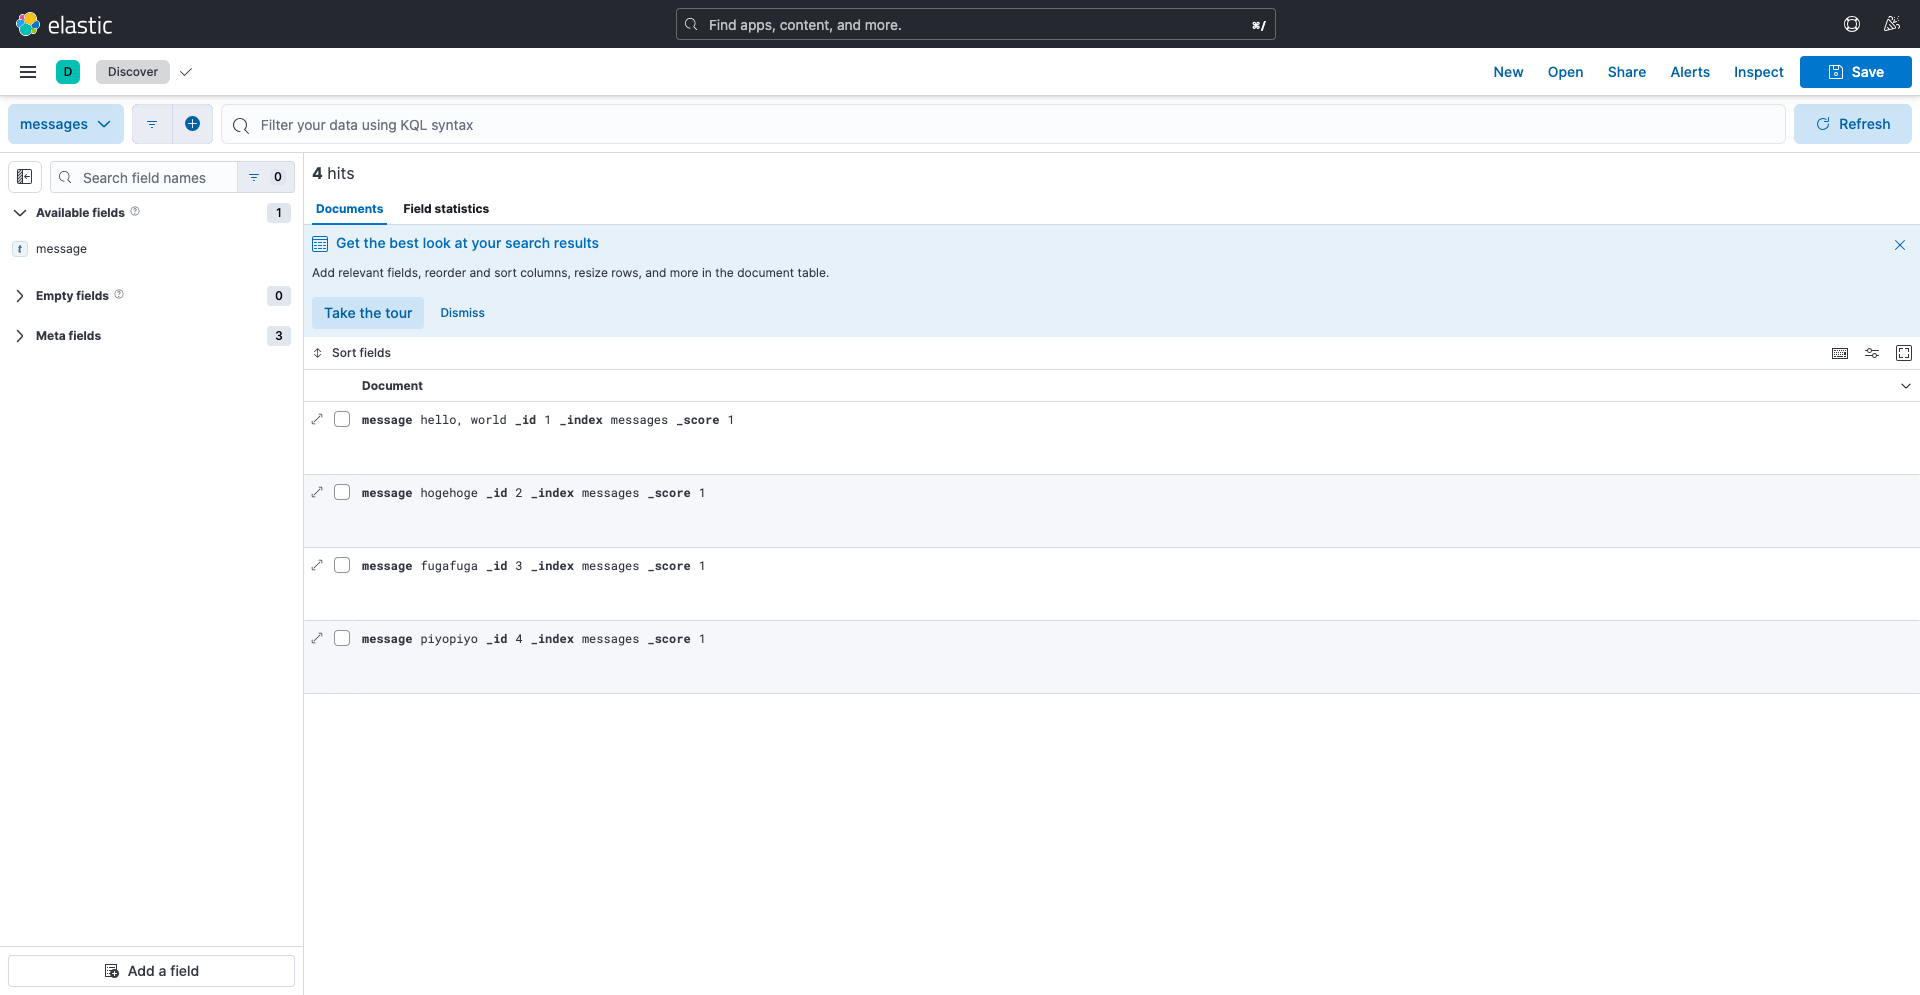This screenshot has height=995, width=1920.
Task: Click Share in the top menu
Action: point(1627,72)
